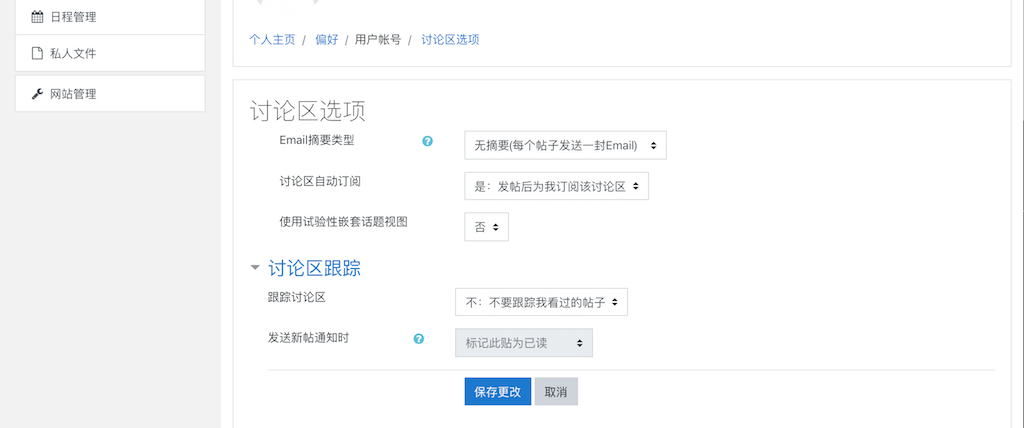Click the 保存更改 button

click(x=498, y=391)
